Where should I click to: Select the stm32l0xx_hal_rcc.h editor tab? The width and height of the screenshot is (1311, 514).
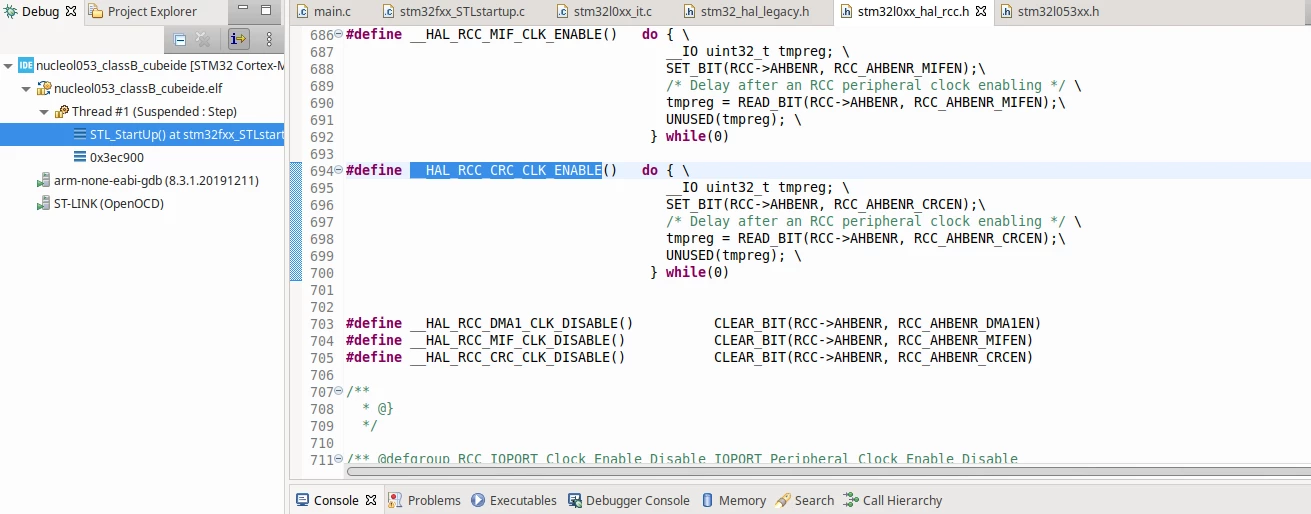[x=912, y=12]
